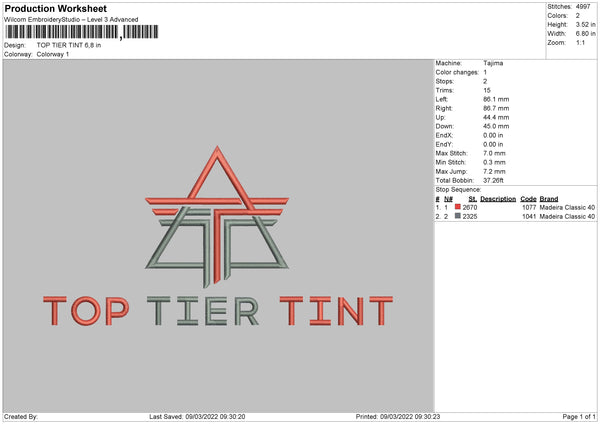The width and height of the screenshot is (600, 424).
Task: Select the design name 'TOP TIER TINT 6,8 in'
Action: coord(69,45)
